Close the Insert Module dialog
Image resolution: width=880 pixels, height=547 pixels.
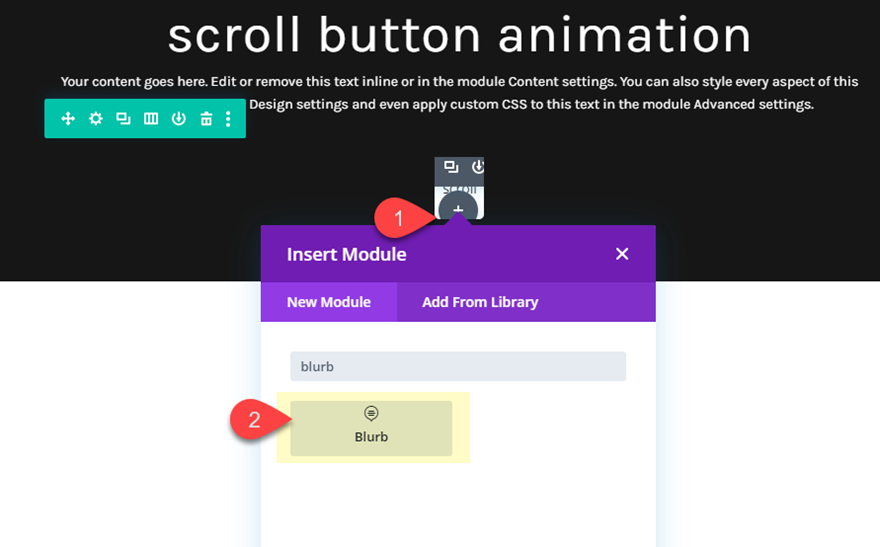click(622, 254)
